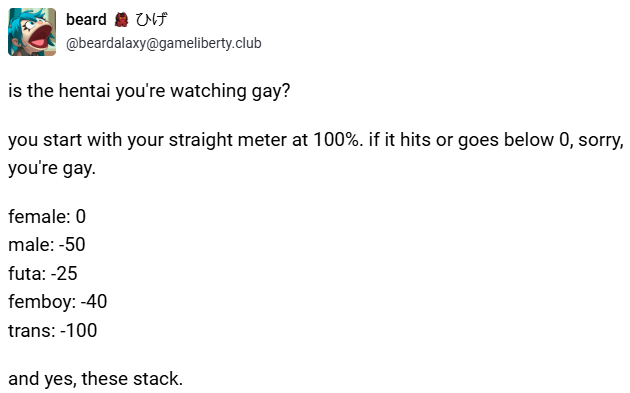Click the "-100" number in the list
The width and height of the screenshot is (630, 393).
click(x=78, y=331)
